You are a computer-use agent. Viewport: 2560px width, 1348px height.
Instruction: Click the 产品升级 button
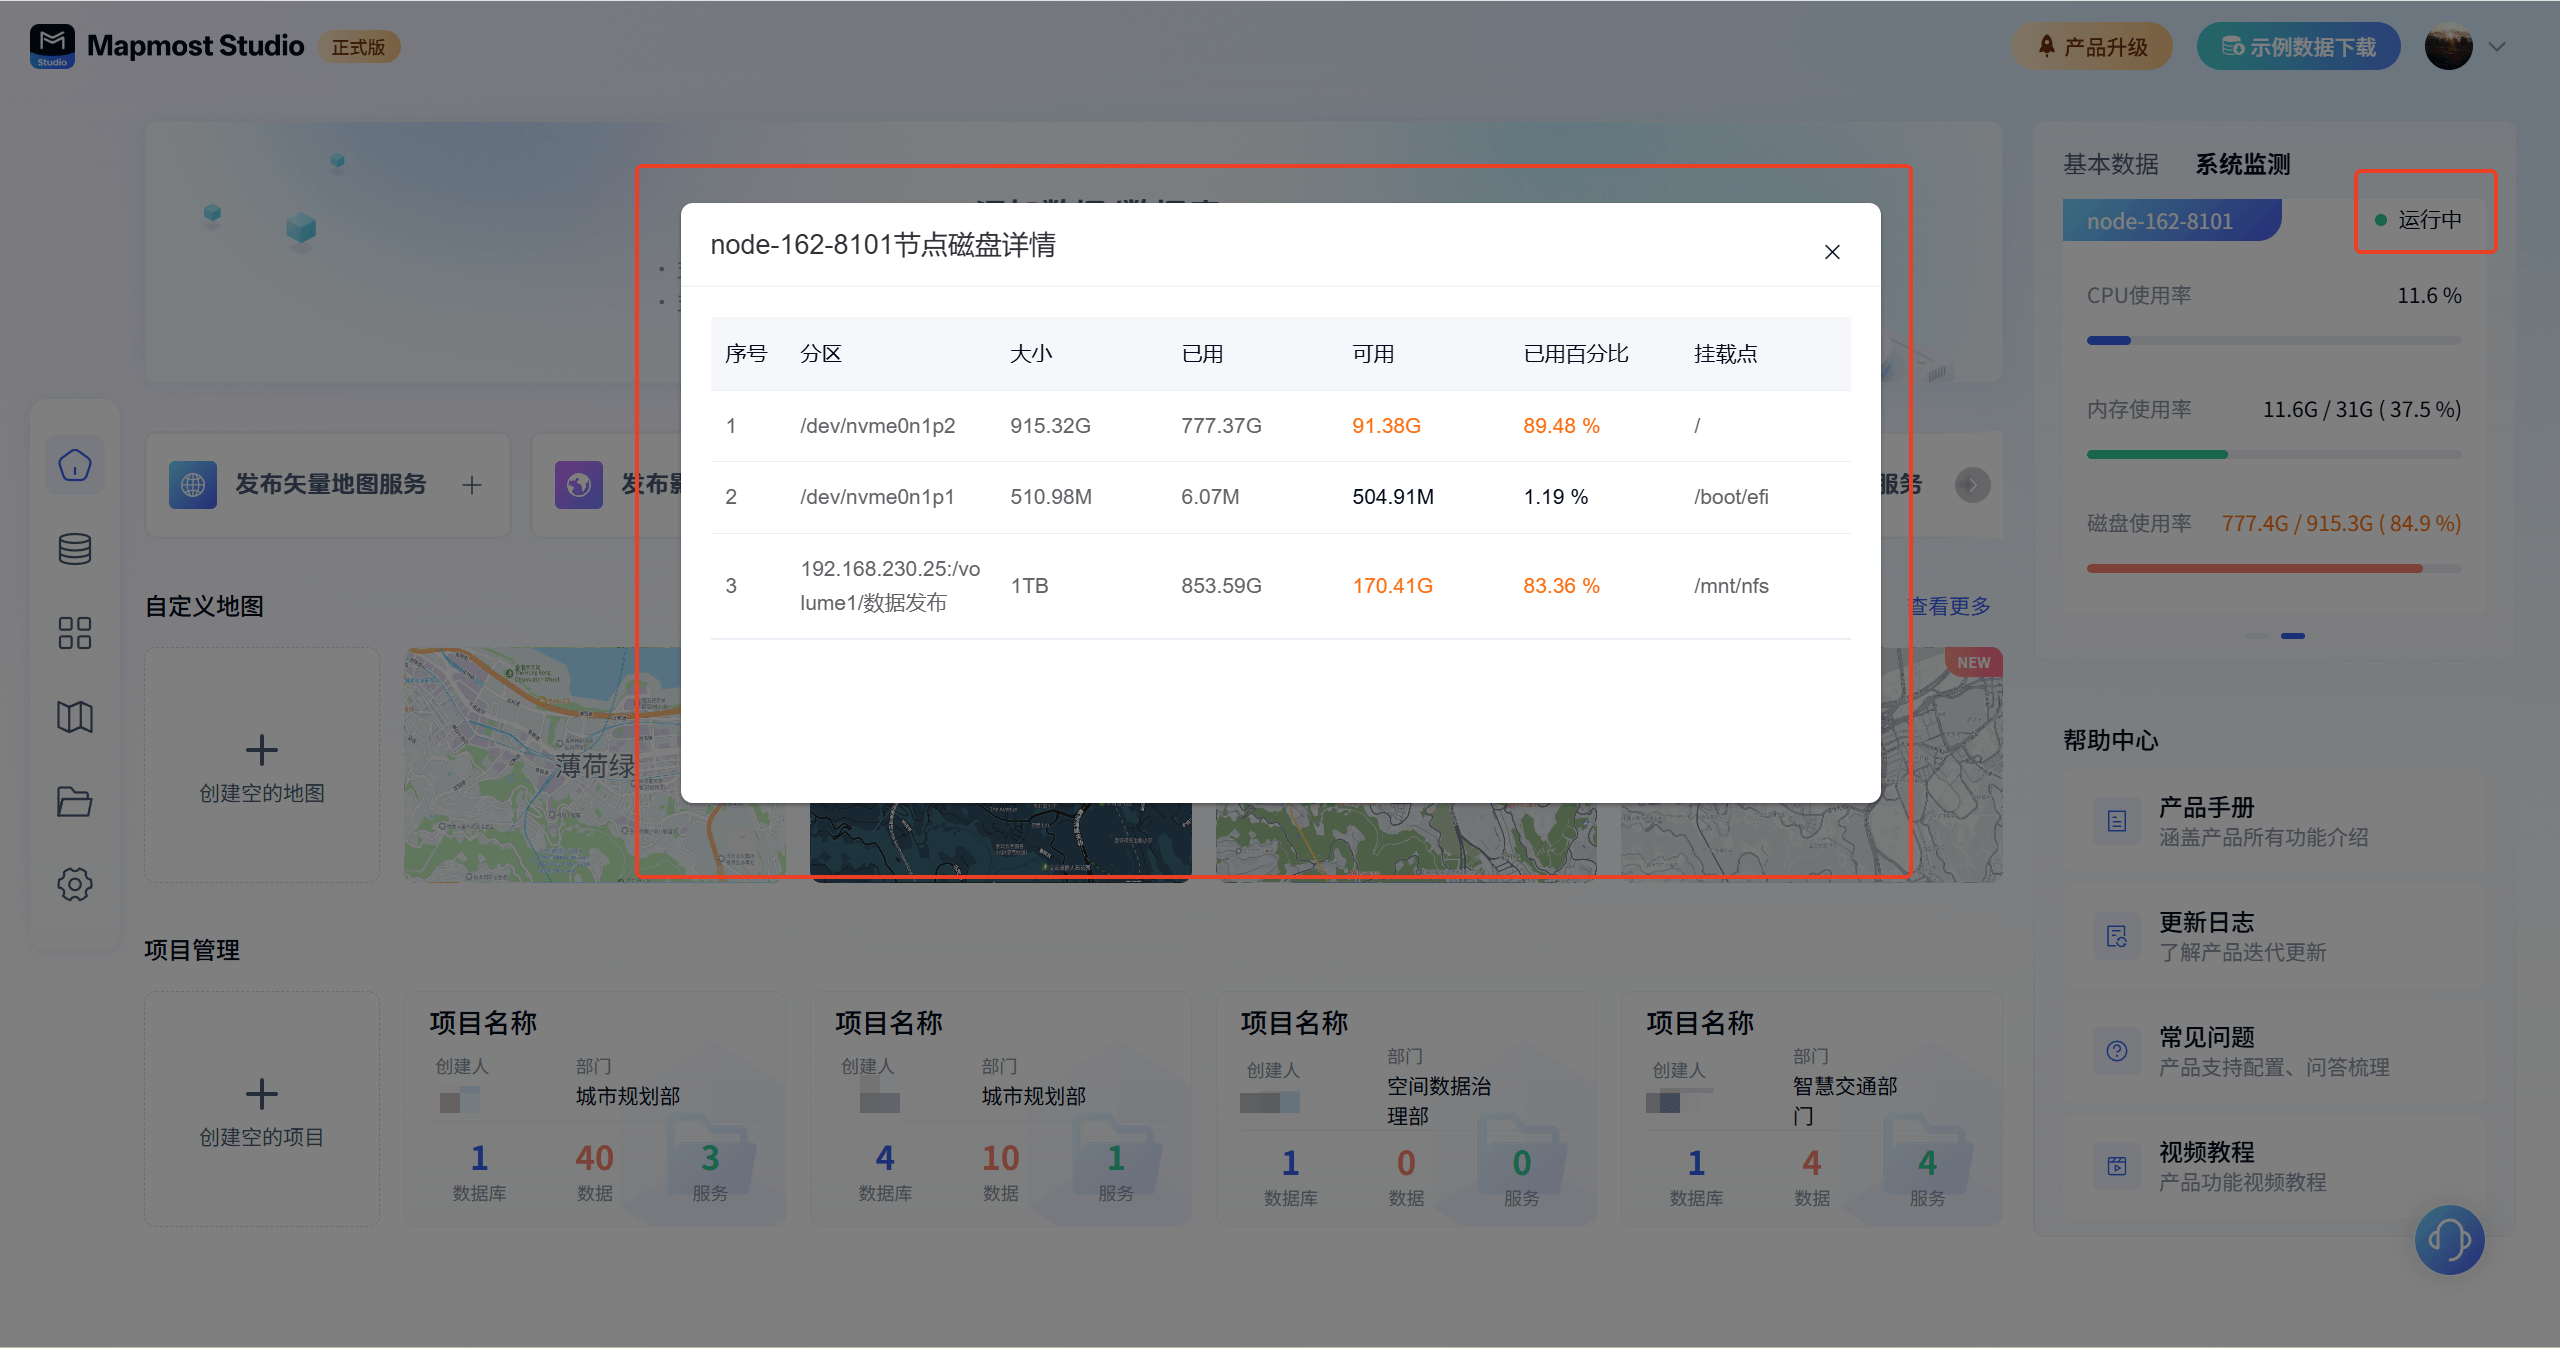[2092, 47]
